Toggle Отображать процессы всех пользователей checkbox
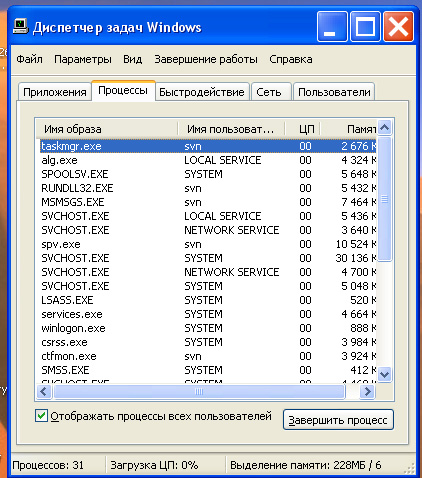This screenshot has height=478, width=422. point(41,416)
